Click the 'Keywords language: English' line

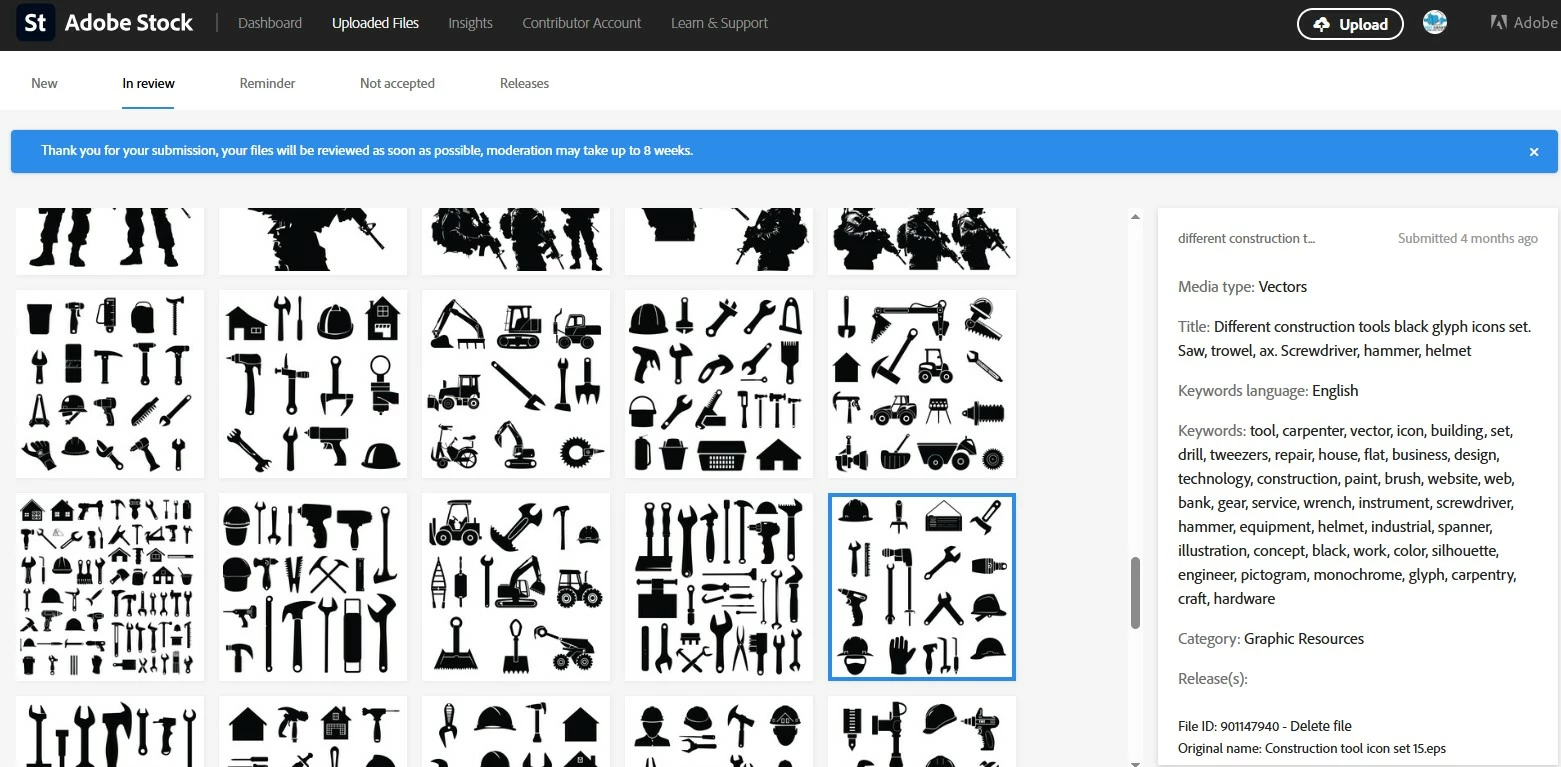1268,391
